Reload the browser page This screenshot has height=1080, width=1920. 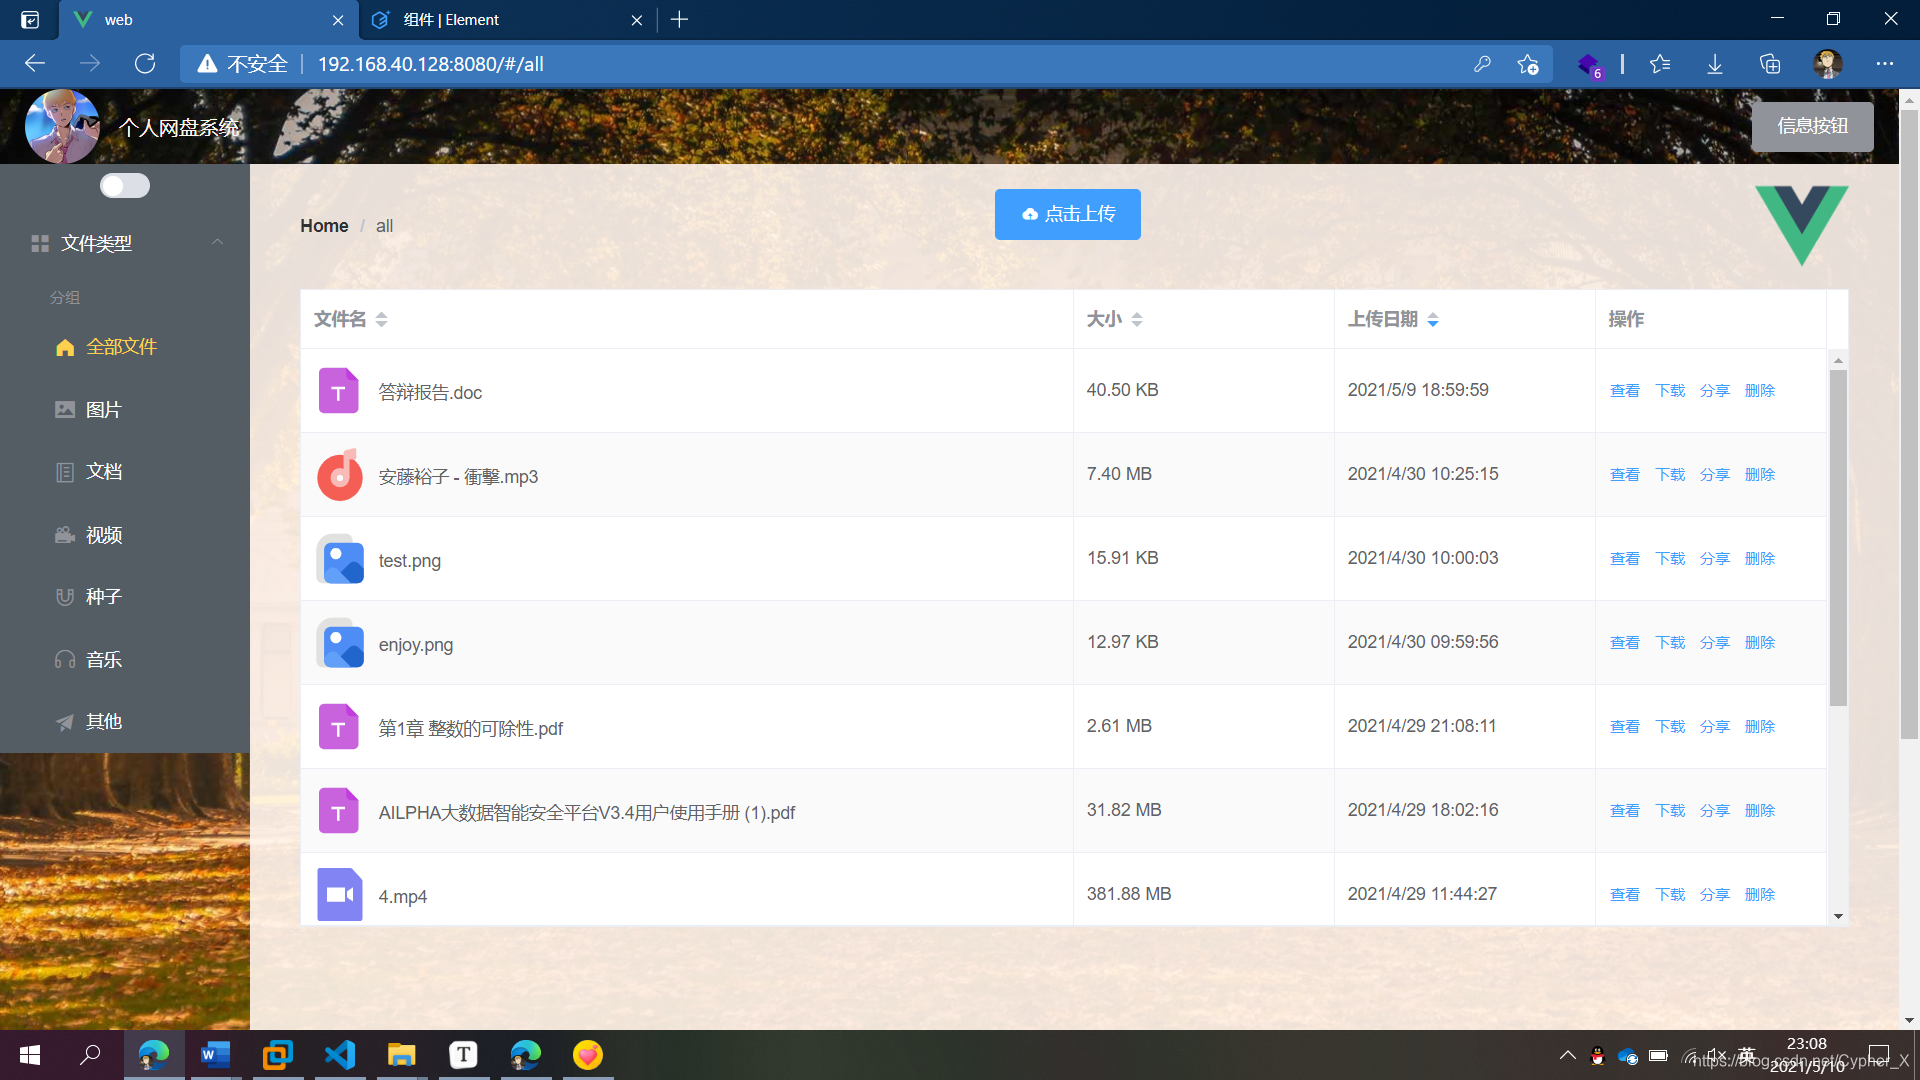[145, 64]
